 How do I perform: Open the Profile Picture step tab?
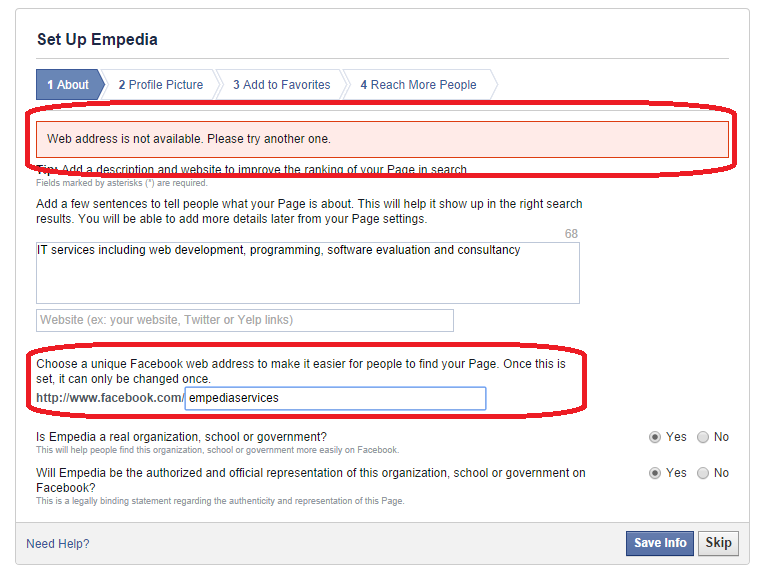(x=161, y=85)
